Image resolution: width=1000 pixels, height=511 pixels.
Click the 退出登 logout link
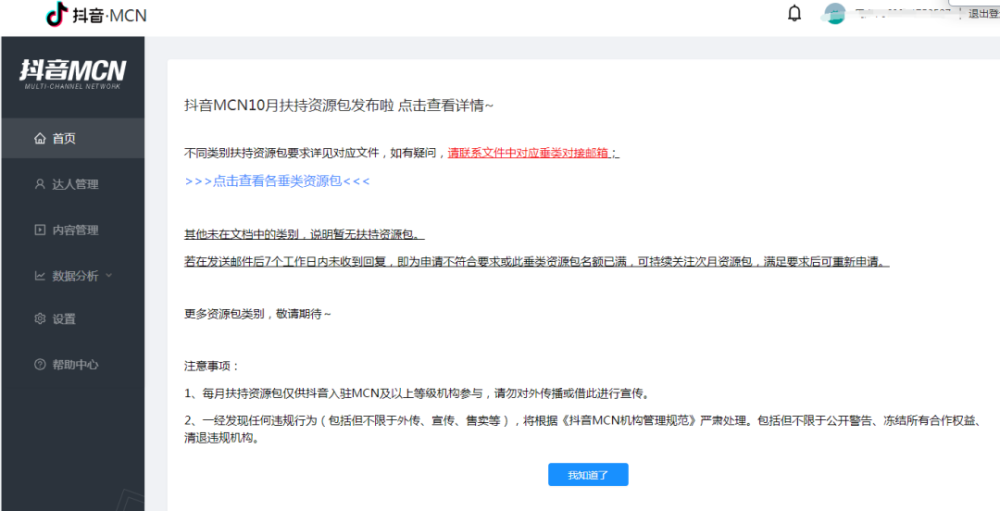(983, 13)
